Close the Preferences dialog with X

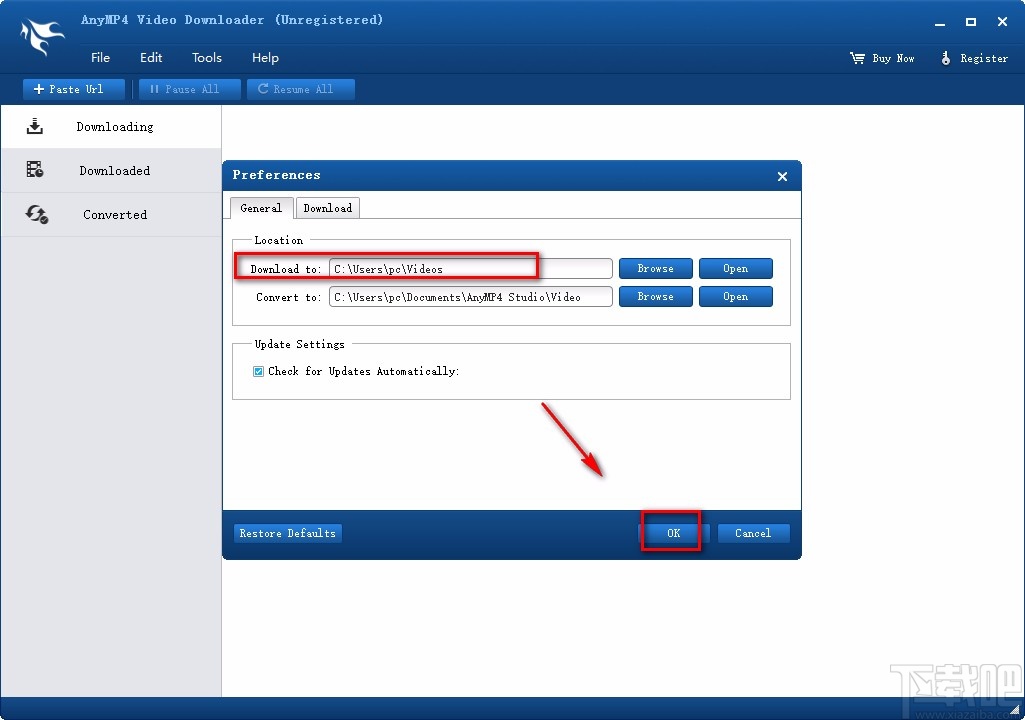(x=782, y=177)
